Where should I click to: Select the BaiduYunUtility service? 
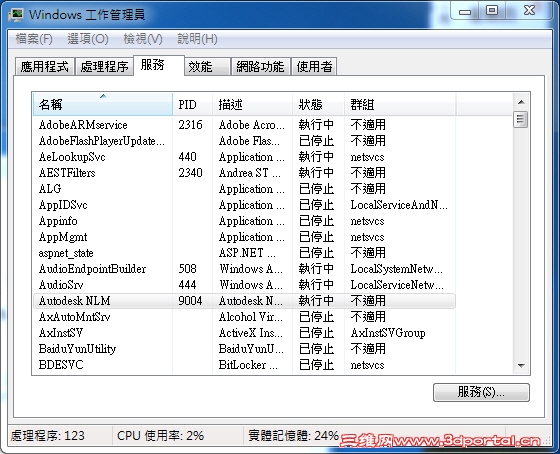pos(244,349)
